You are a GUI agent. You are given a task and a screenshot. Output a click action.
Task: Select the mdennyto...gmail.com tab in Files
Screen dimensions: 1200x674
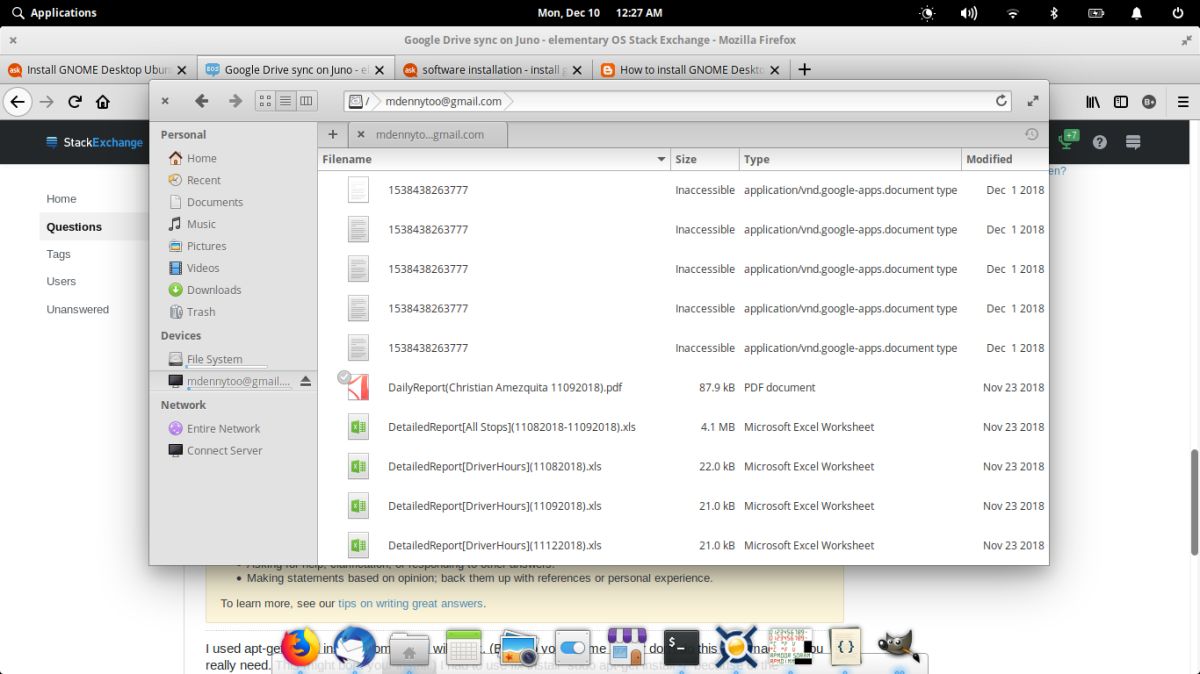427,134
